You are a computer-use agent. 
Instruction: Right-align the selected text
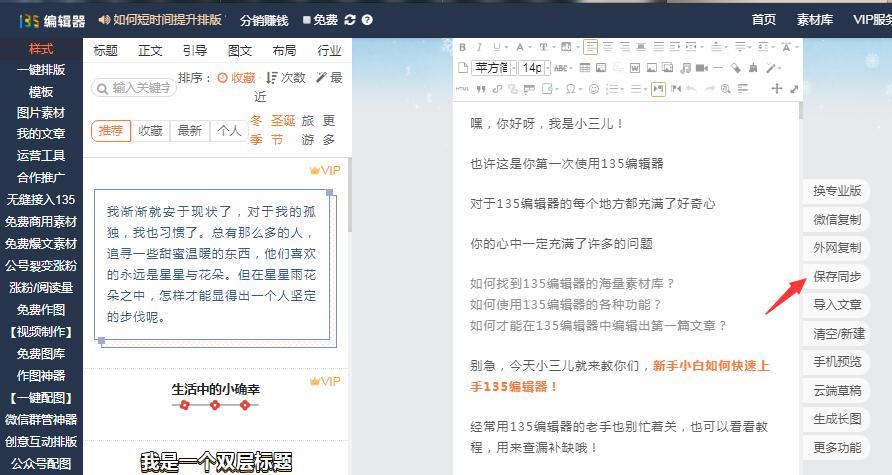pyautogui.click(x=624, y=47)
